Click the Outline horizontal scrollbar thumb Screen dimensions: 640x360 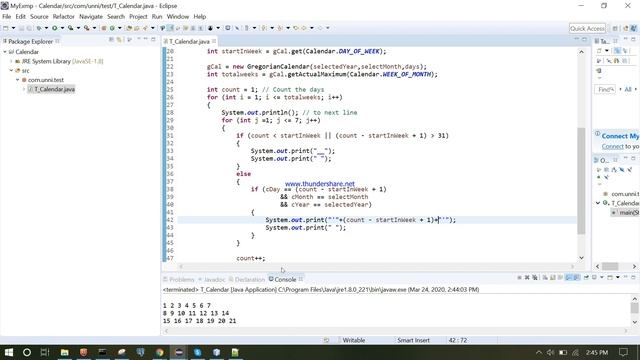pos(610,266)
